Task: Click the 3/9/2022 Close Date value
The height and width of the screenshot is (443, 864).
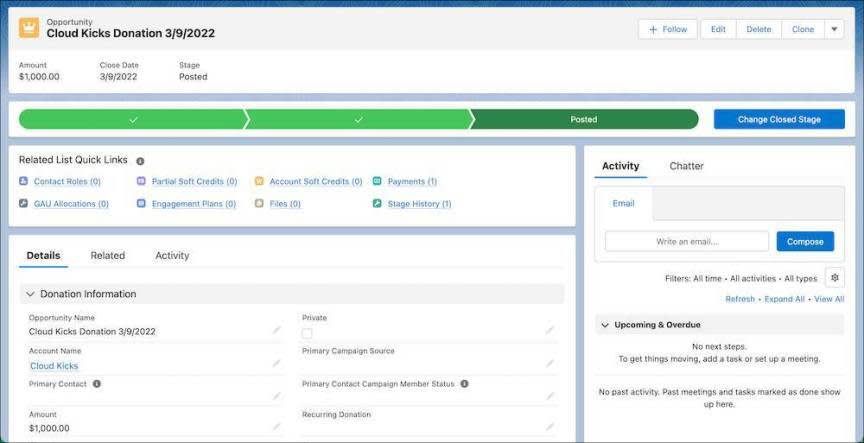Action: click(x=118, y=77)
